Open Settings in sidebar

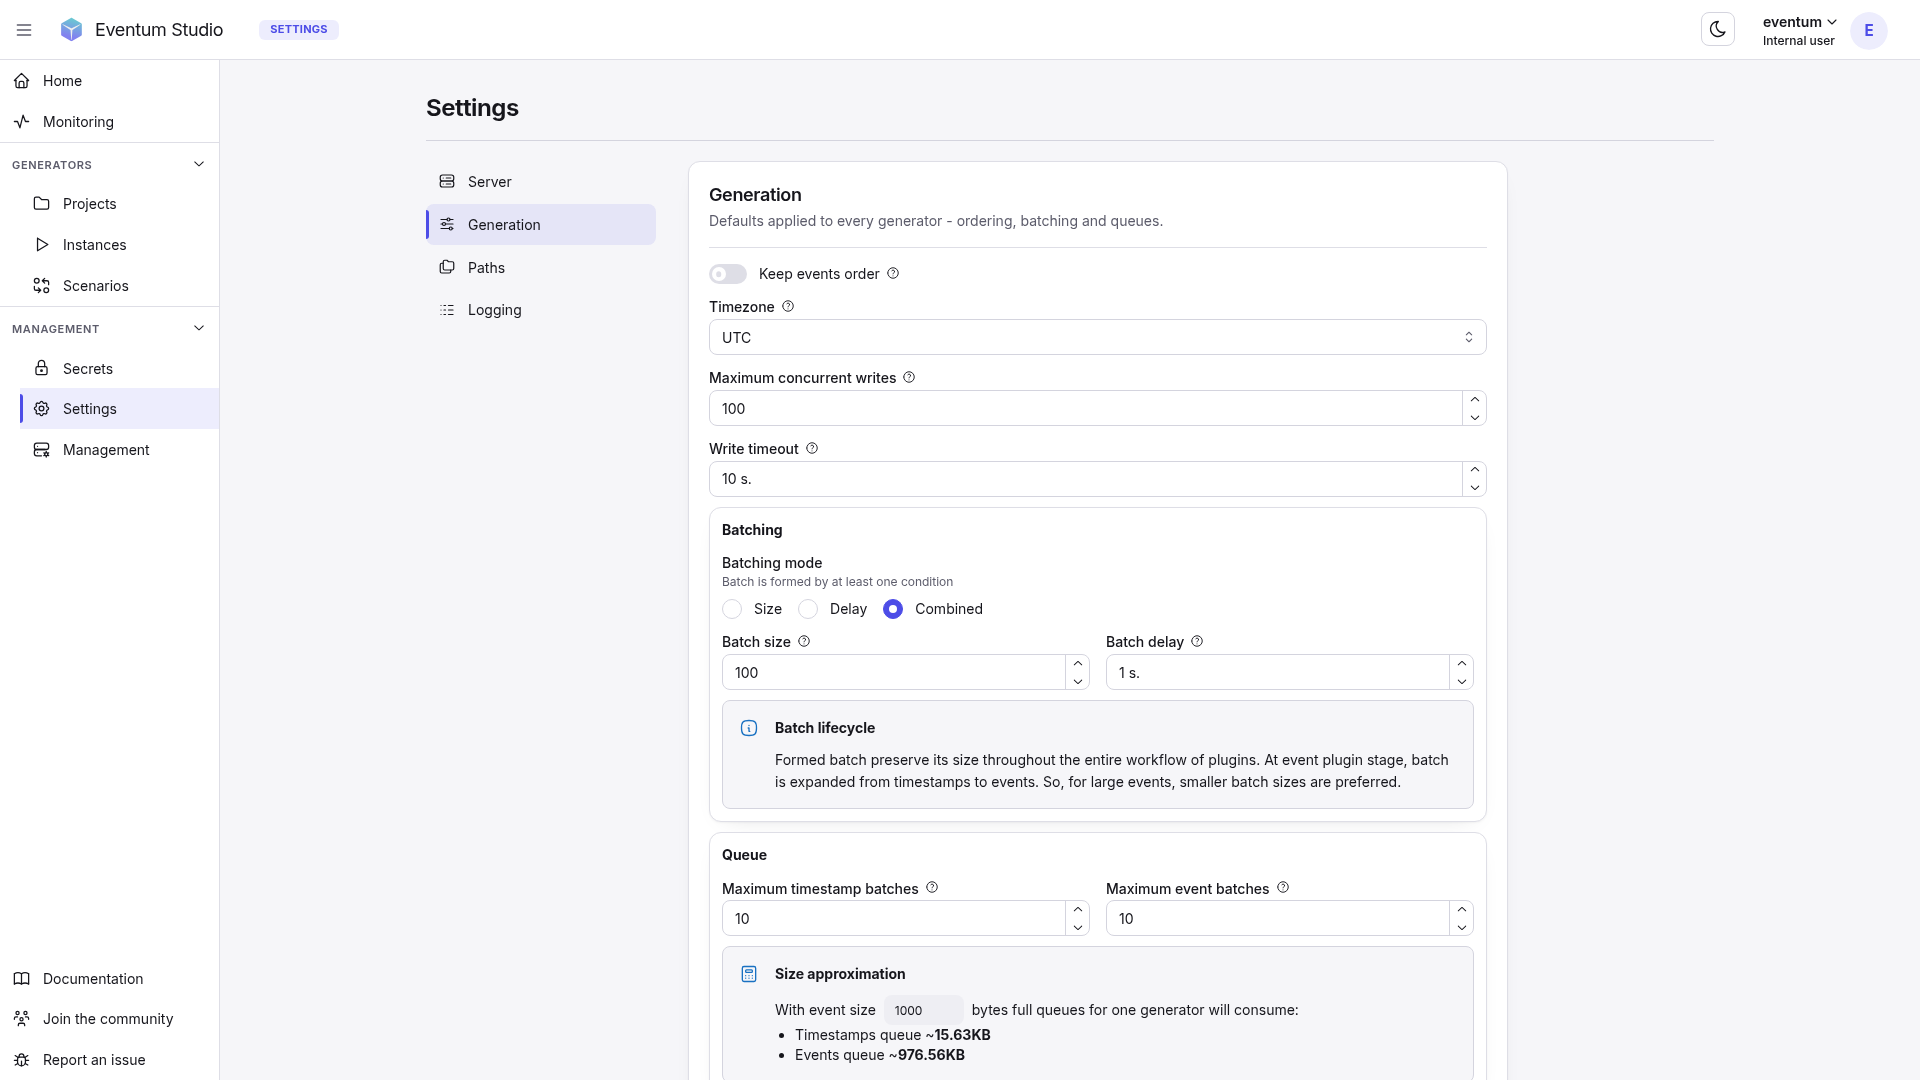119,409
